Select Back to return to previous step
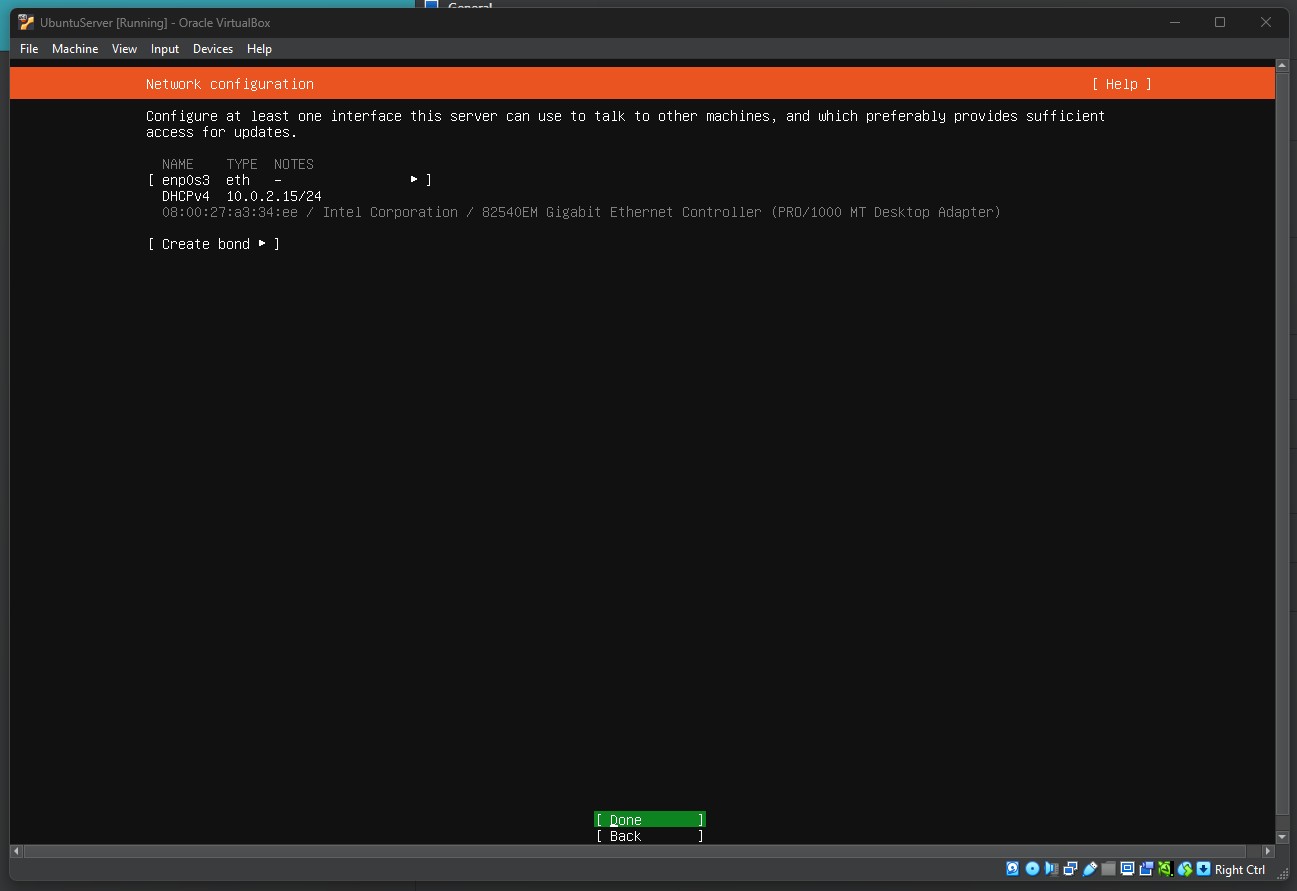 648,836
